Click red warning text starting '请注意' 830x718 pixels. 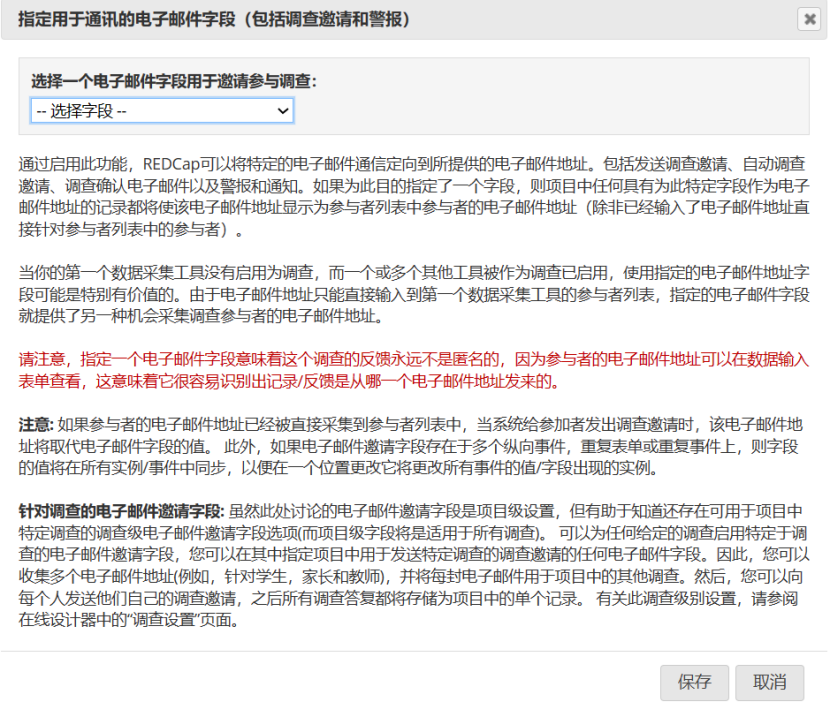(x=414, y=370)
